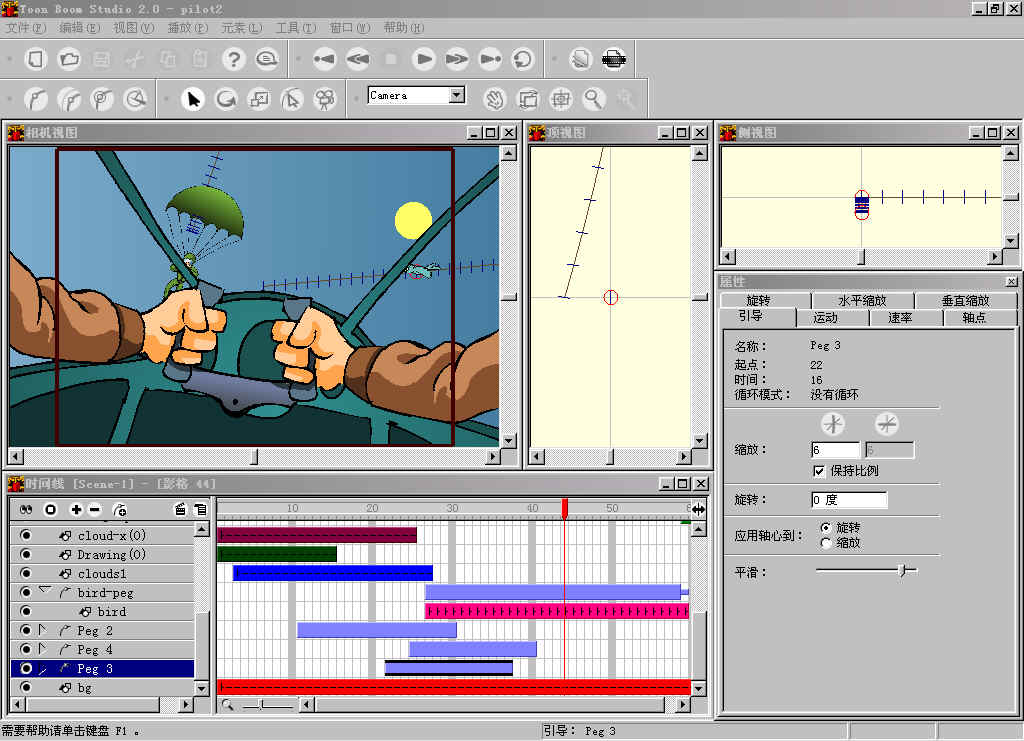Viewport: 1024px width, 741px height.
Task: Click the add peg icon in timeline
Action: pyautogui.click(x=120, y=509)
